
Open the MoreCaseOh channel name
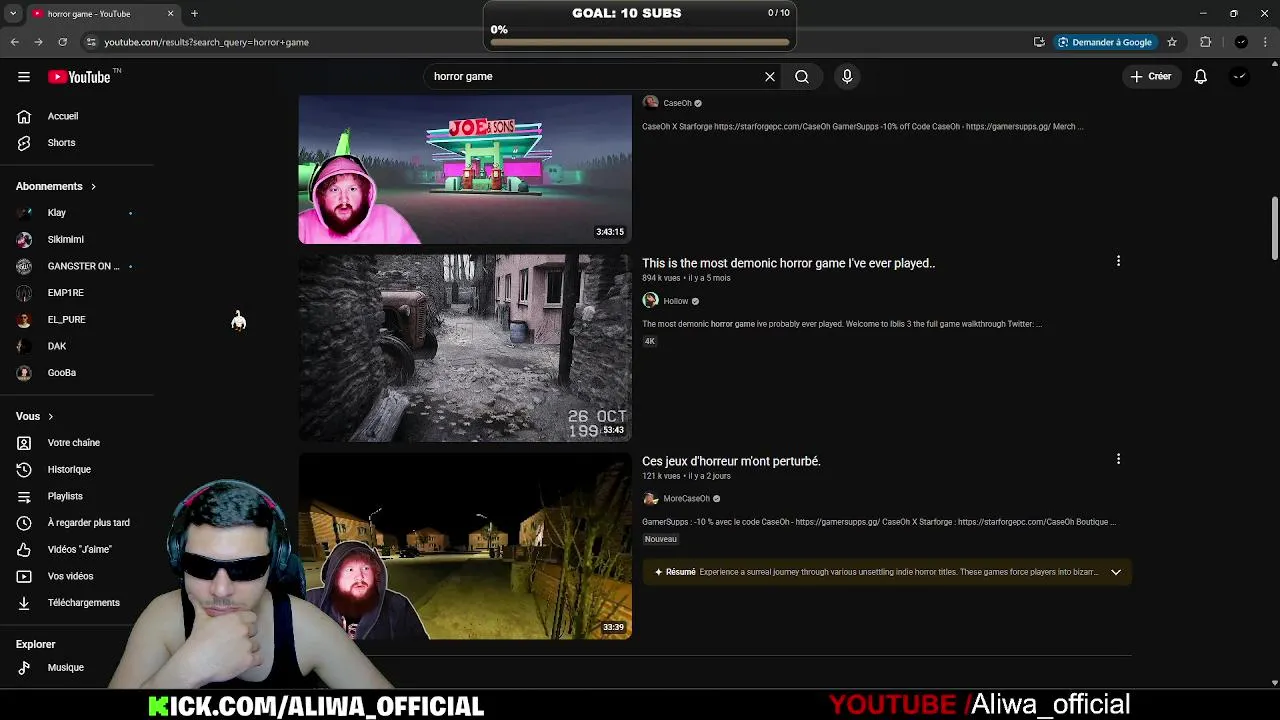tap(686, 499)
